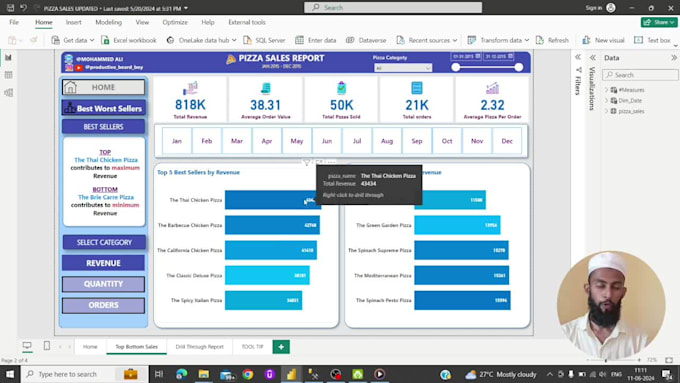Select the Mar month slicer
The height and width of the screenshot is (383, 680).
(x=237, y=141)
